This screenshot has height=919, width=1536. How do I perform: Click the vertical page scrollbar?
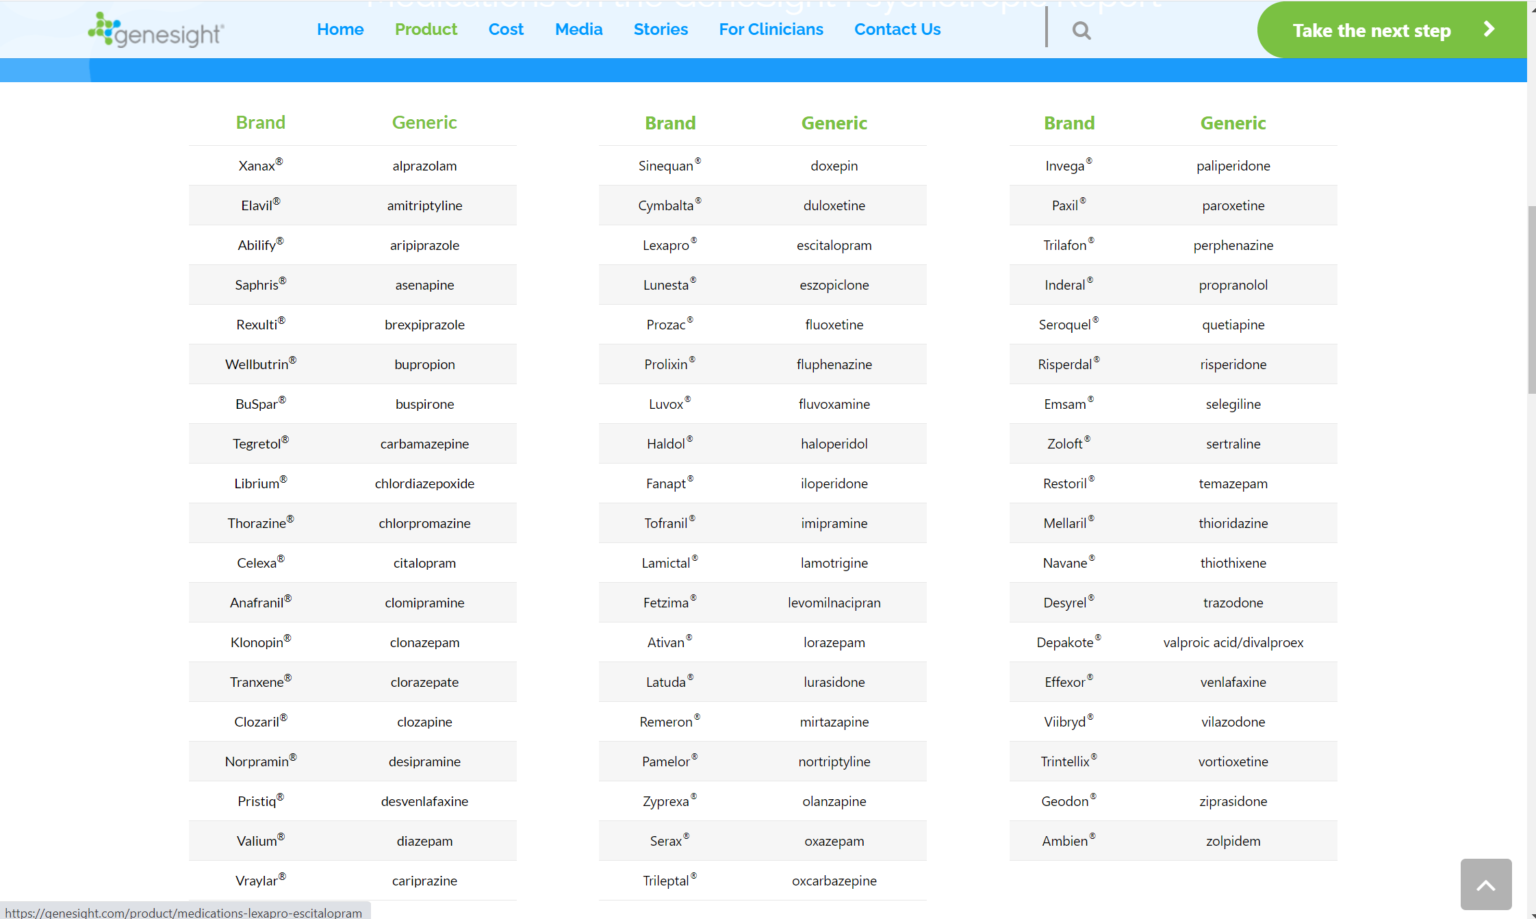coord(1530,300)
